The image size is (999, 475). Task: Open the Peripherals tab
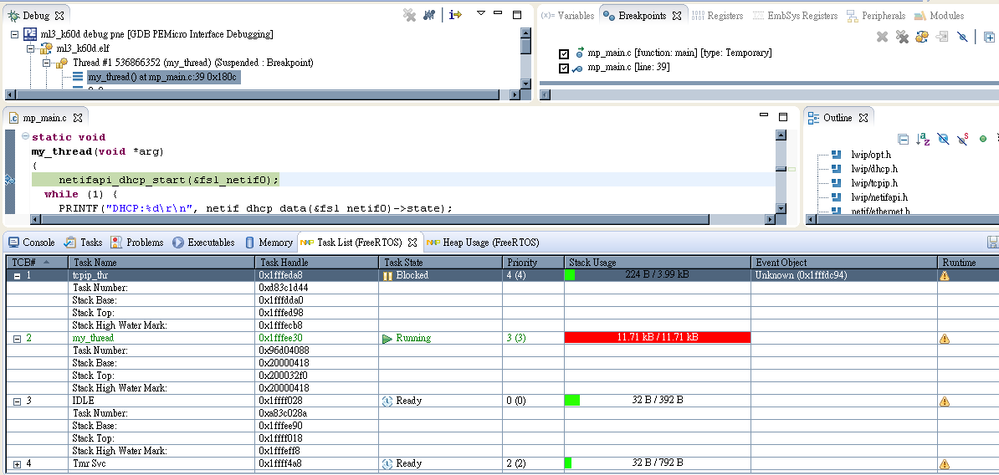click(876, 15)
